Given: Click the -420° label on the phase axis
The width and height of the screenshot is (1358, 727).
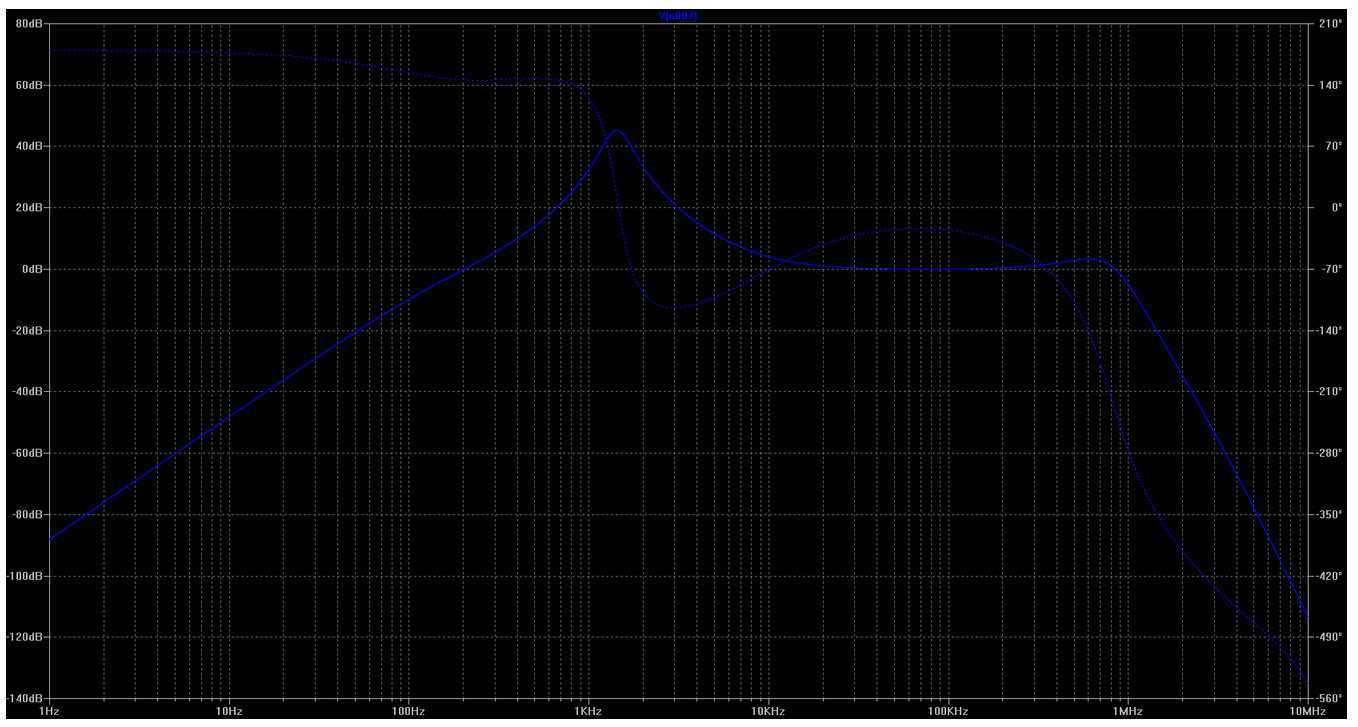Looking at the screenshot, I should (1330, 576).
